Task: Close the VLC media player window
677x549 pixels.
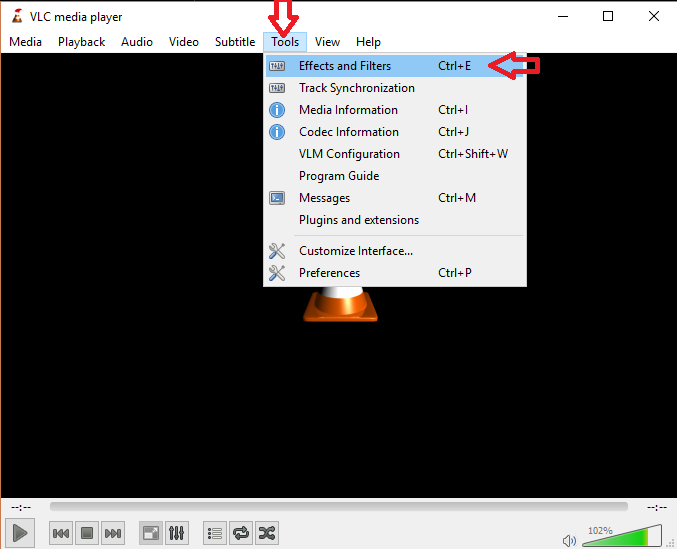Action: (654, 16)
